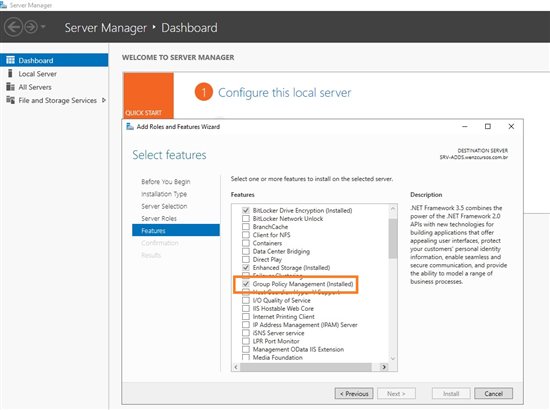This screenshot has width=550, height=410.
Task: Close the Add Roles and Features Wizard
Action: [511, 126]
